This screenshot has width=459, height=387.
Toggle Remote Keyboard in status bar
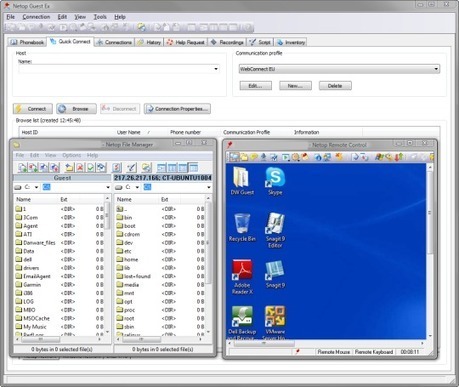(x=374, y=352)
